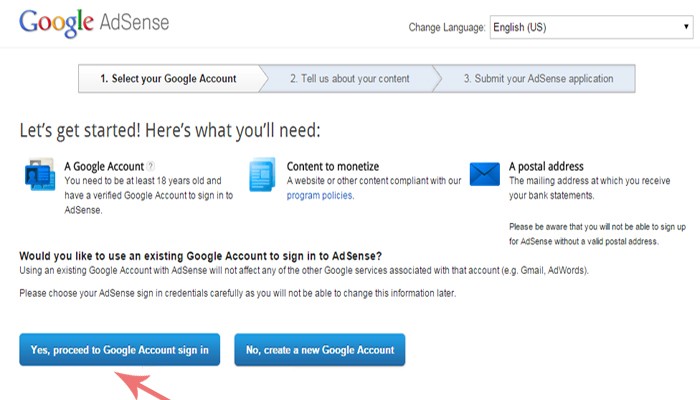Click the A Google Account heading

tap(104, 166)
